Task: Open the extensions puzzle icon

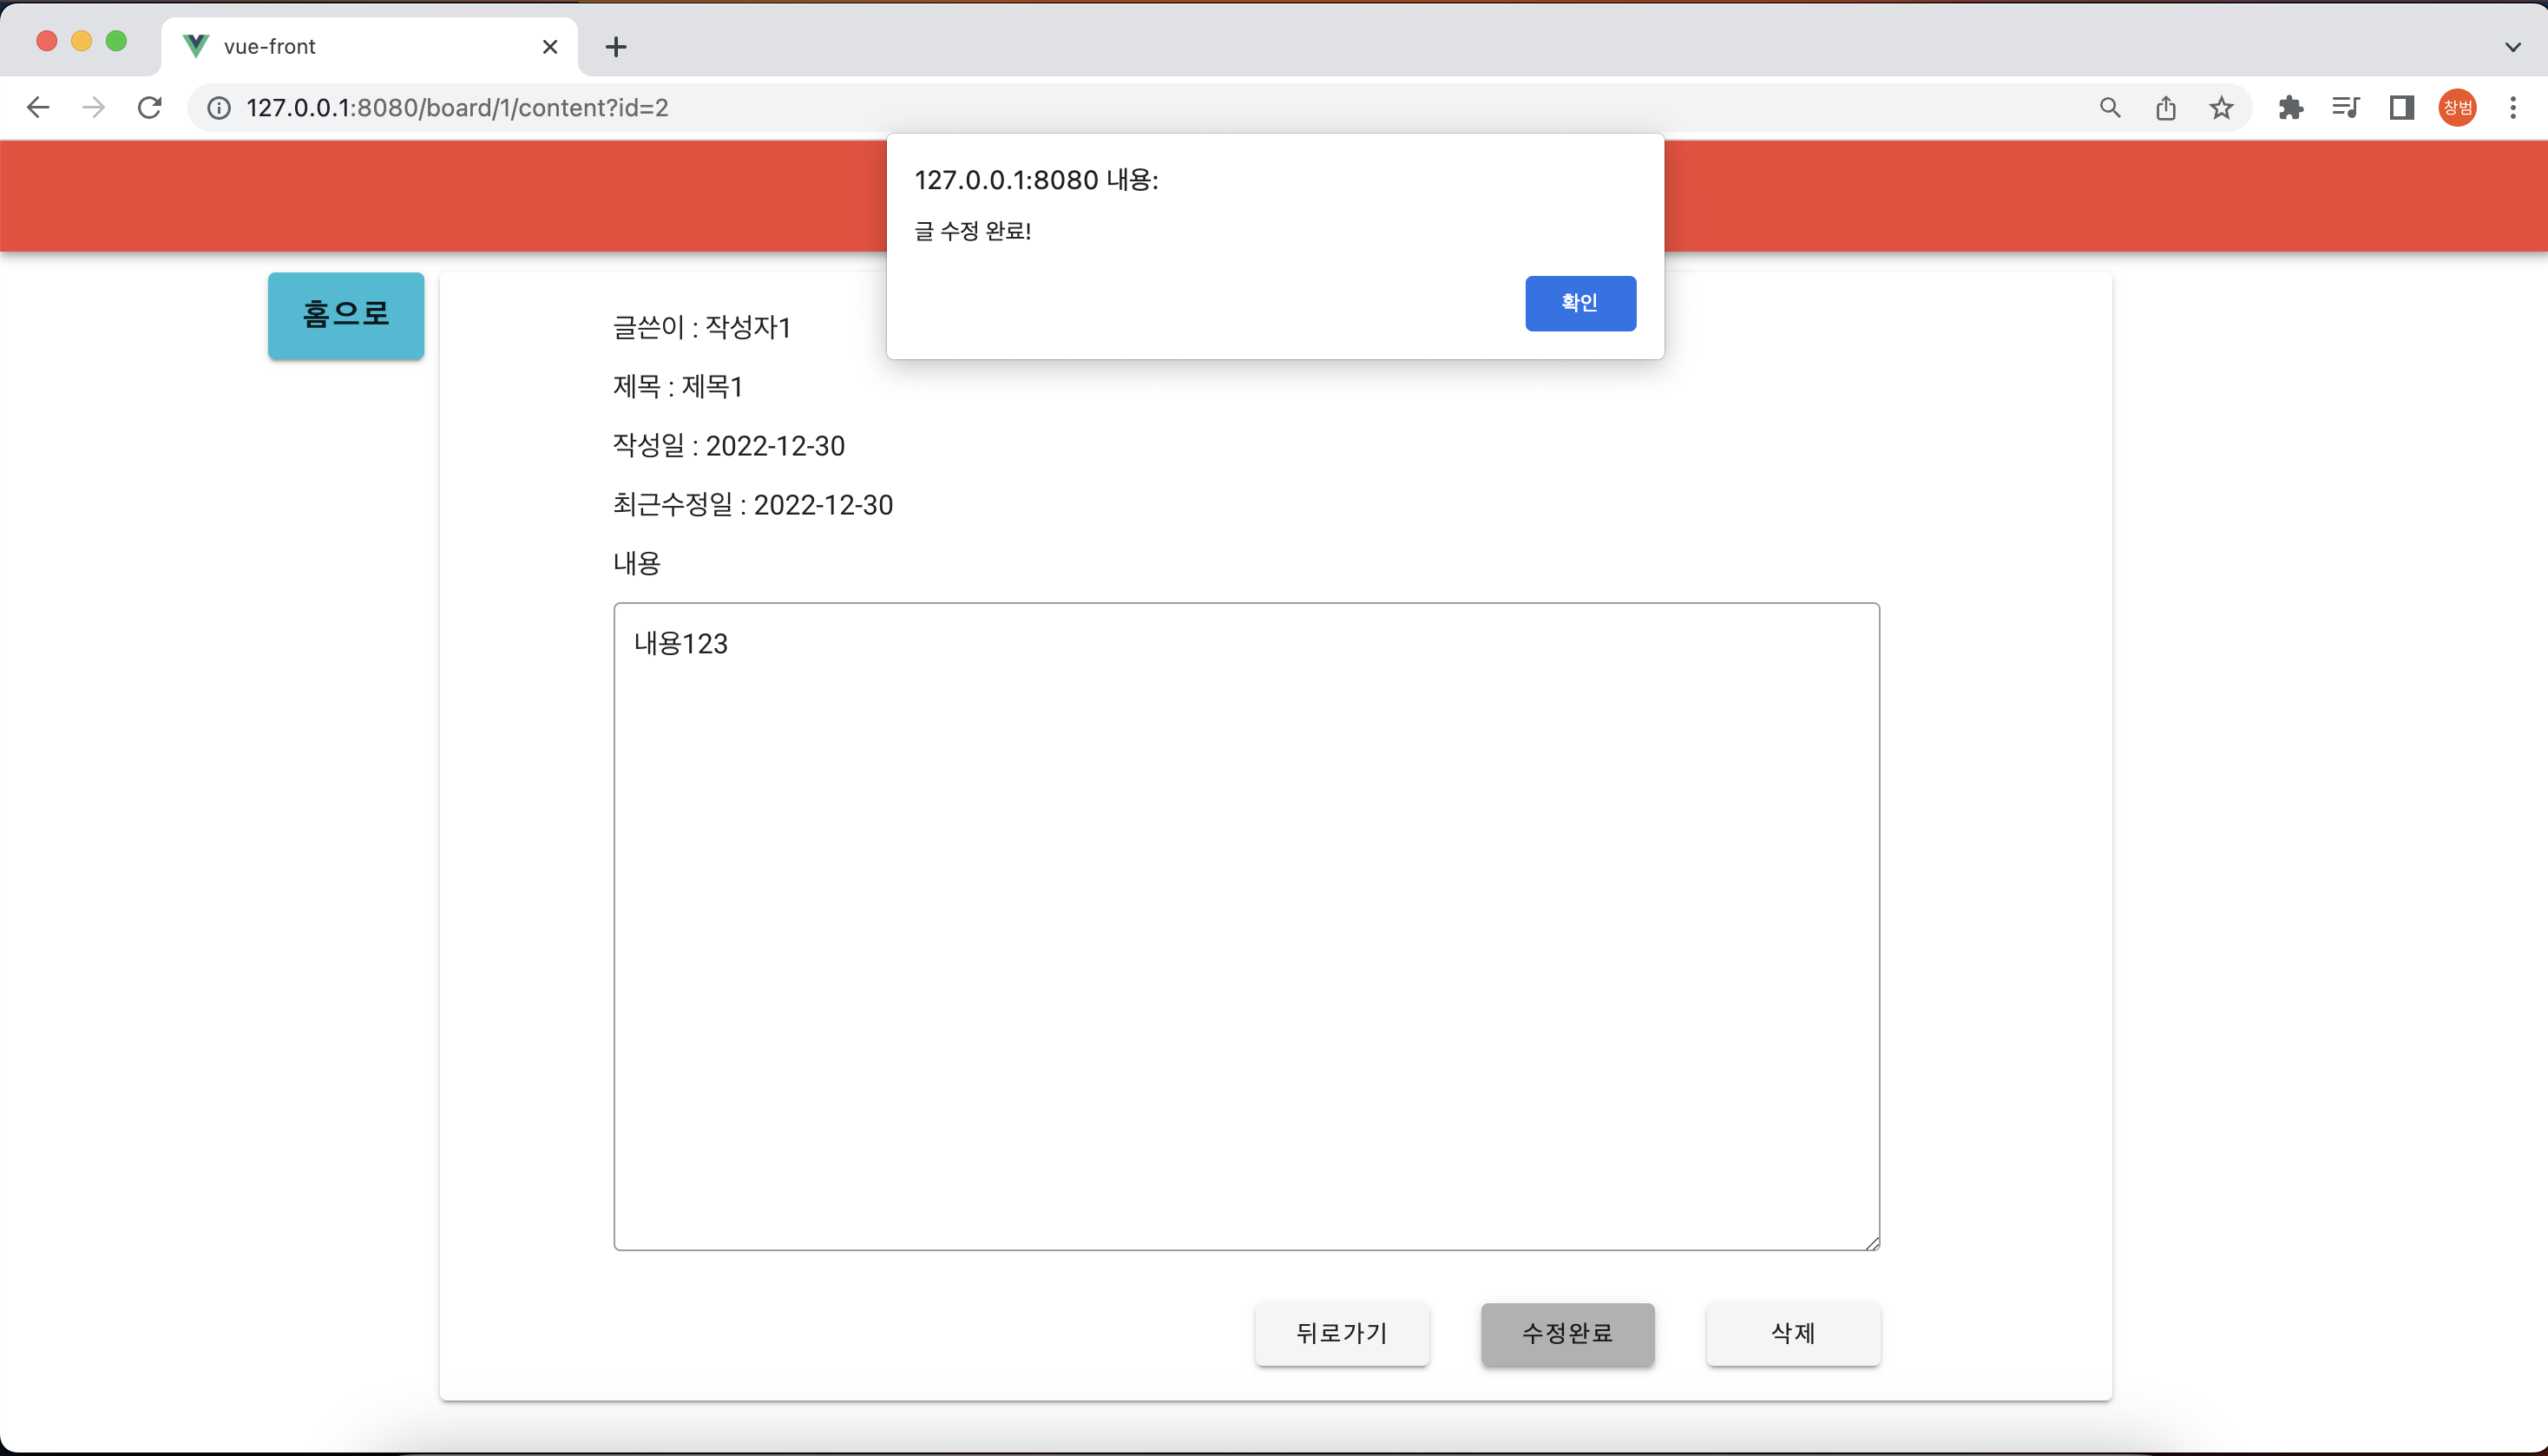Action: pos(2290,108)
